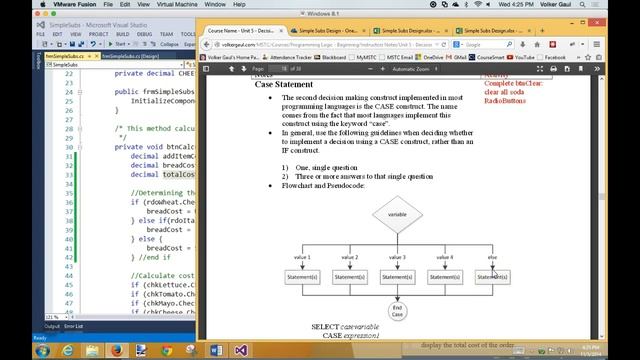This screenshot has width=640, height=360.
Task: Click PDF page number input field
Action: pyautogui.click(x=278, y=69)
